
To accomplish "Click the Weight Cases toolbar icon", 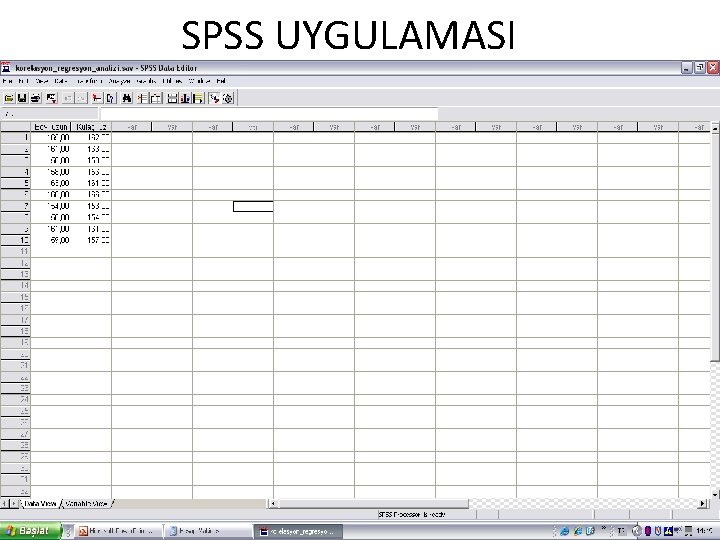I will coord(185,98).
